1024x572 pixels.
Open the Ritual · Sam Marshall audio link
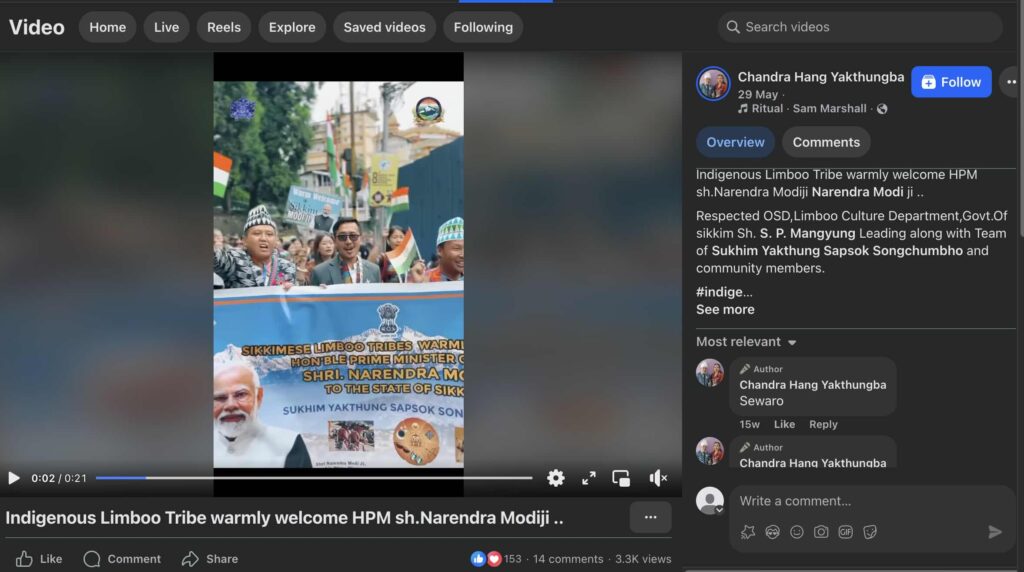(809, 108)
